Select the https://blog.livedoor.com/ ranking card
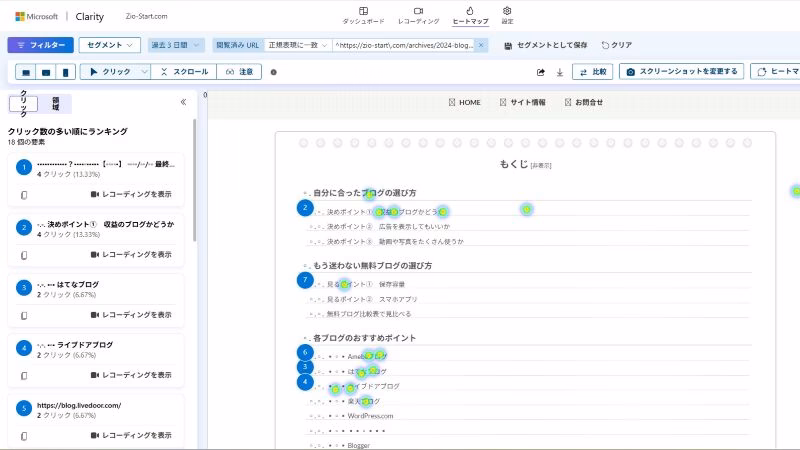The width and height of the screenshot is (800, 450). click(96, 421)
